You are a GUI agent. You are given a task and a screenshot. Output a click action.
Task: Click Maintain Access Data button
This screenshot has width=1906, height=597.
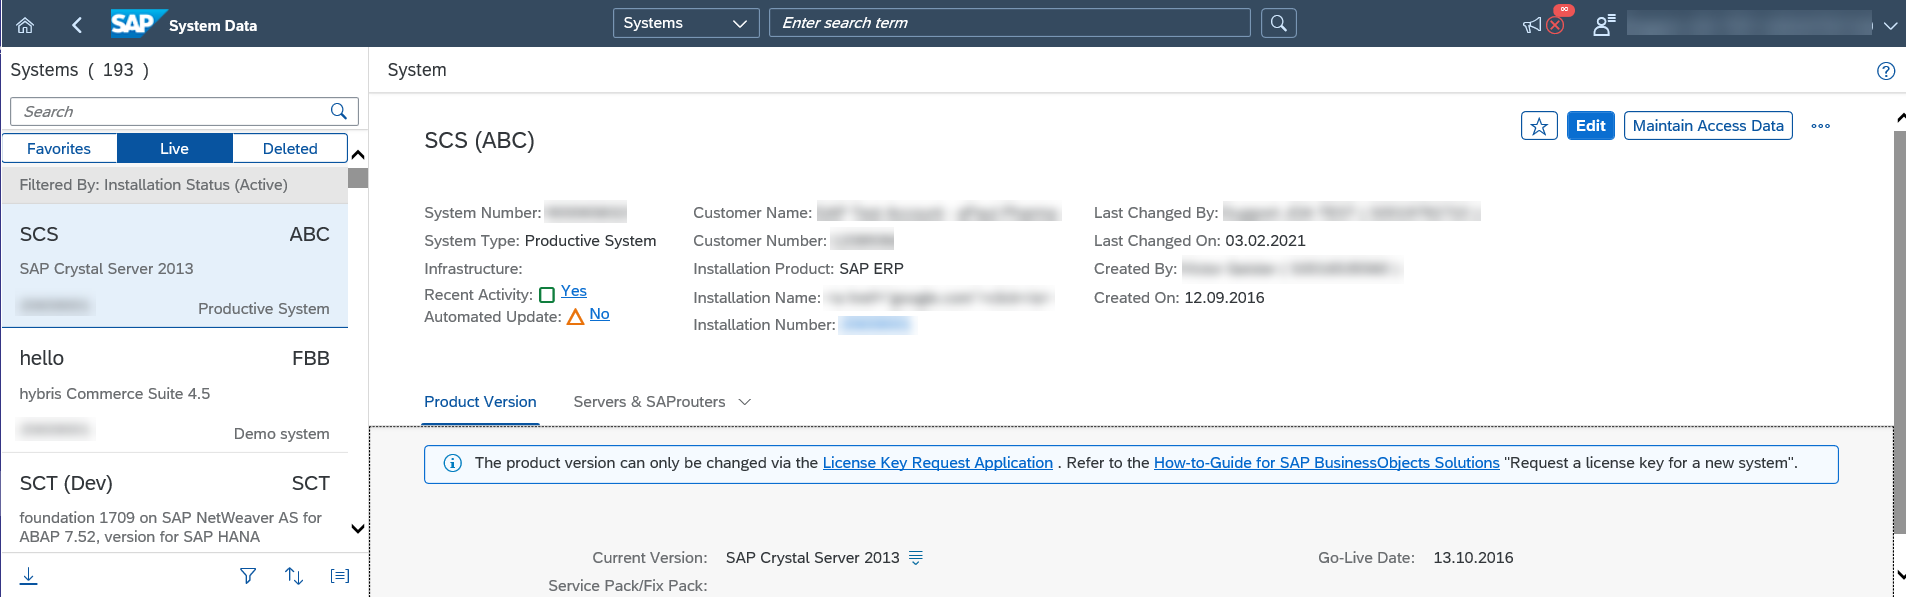coord(1708,126)
